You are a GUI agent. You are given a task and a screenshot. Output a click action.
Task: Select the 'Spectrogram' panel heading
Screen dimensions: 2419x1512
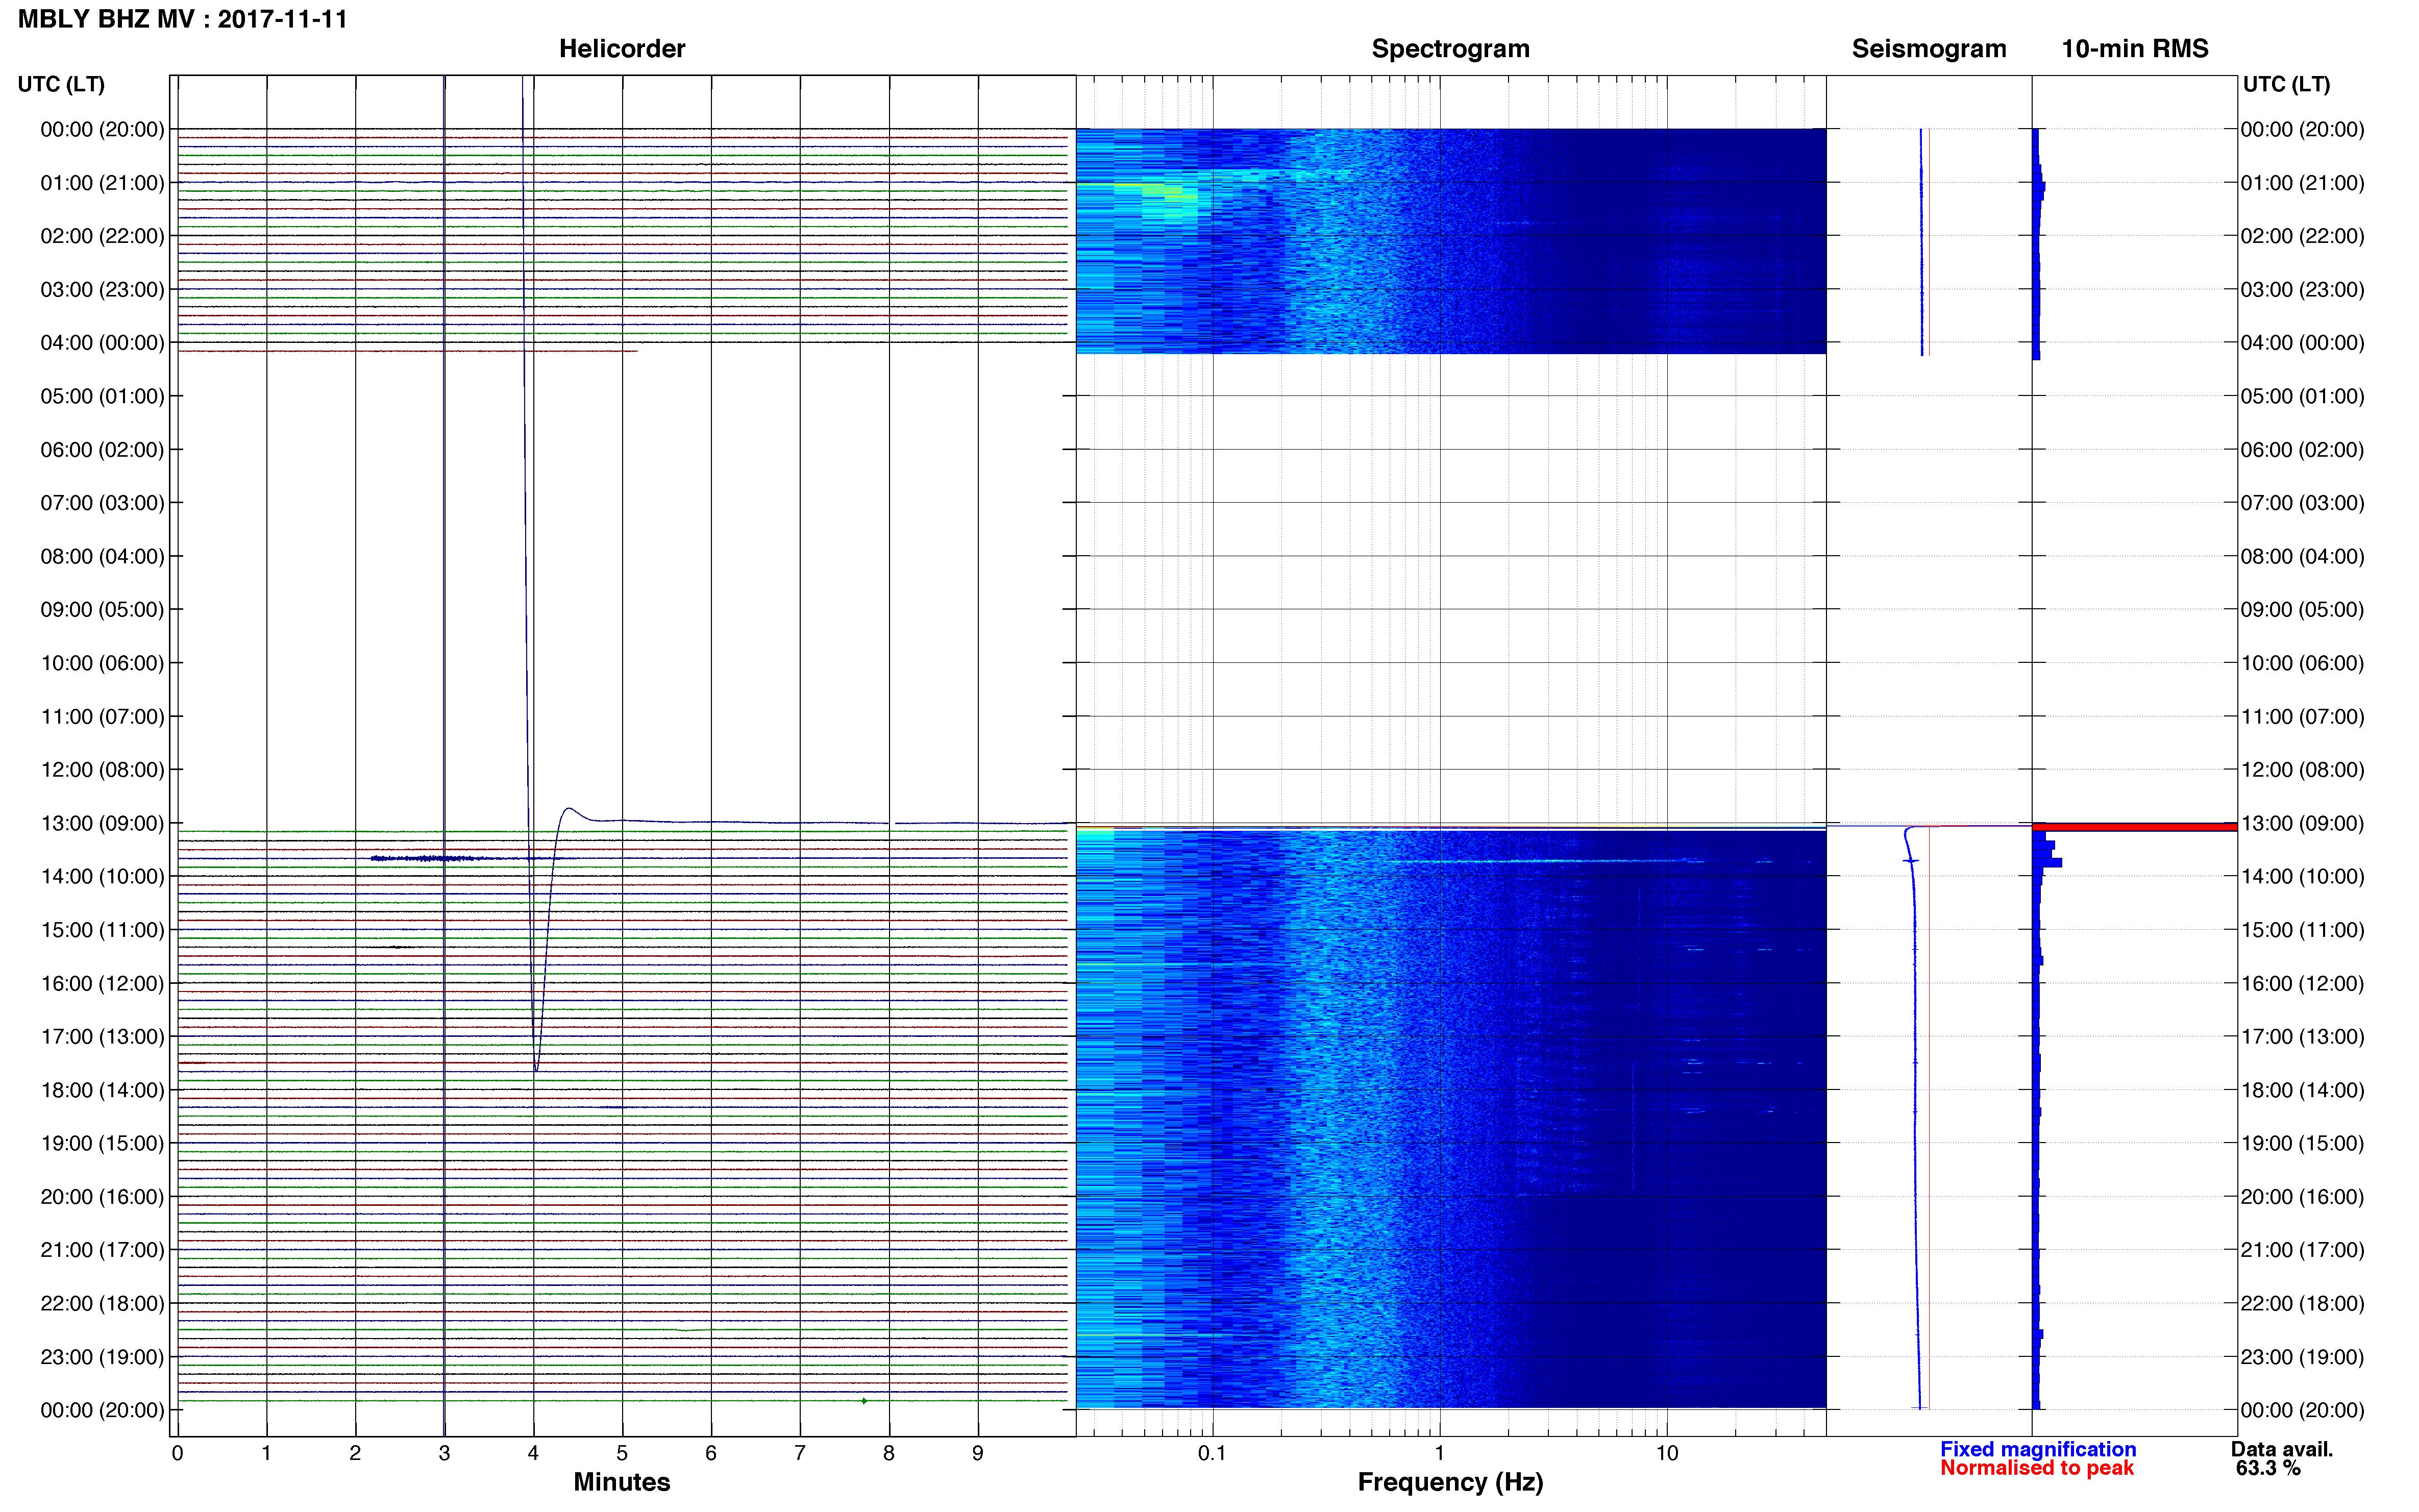(x=1450, y=49)
